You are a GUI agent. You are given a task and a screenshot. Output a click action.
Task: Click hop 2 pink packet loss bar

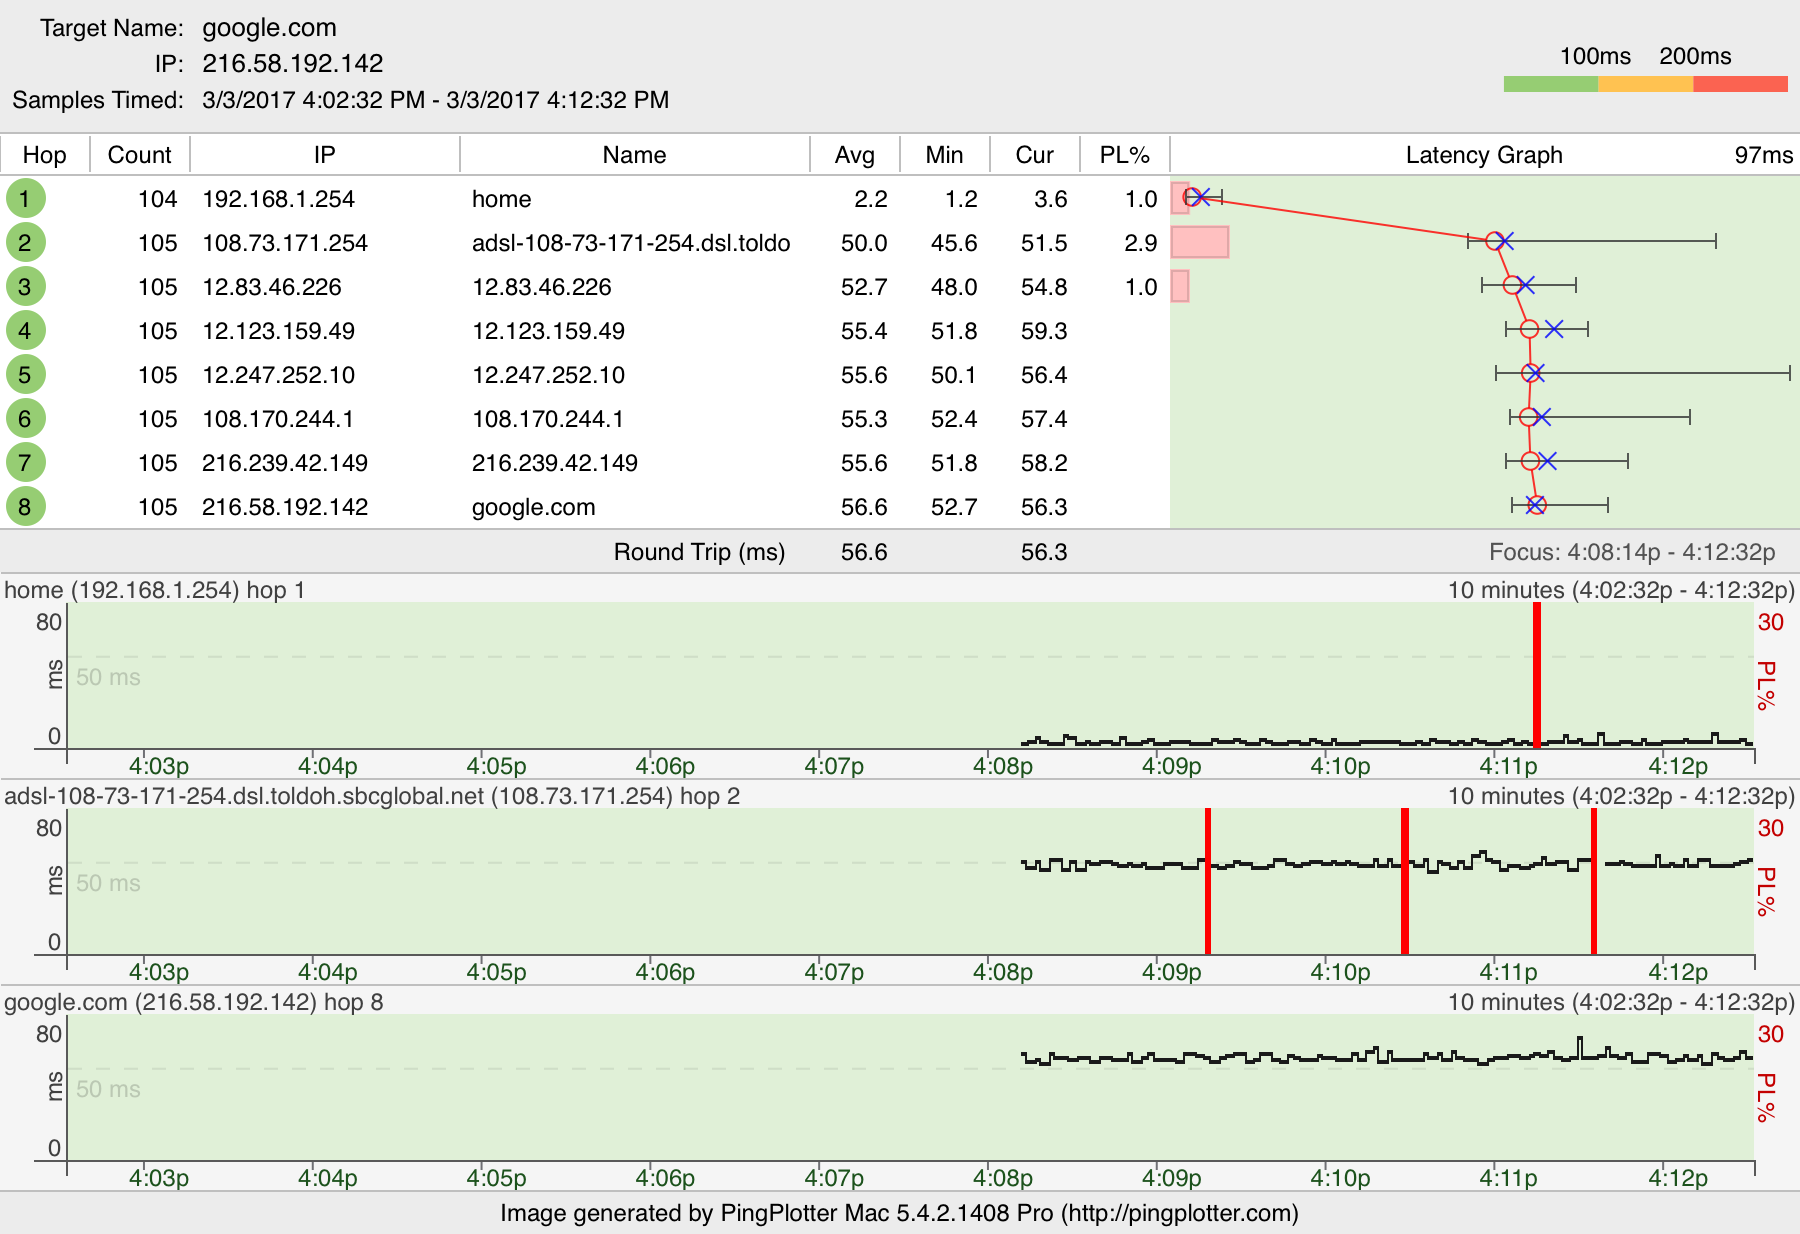point(1199,242)
